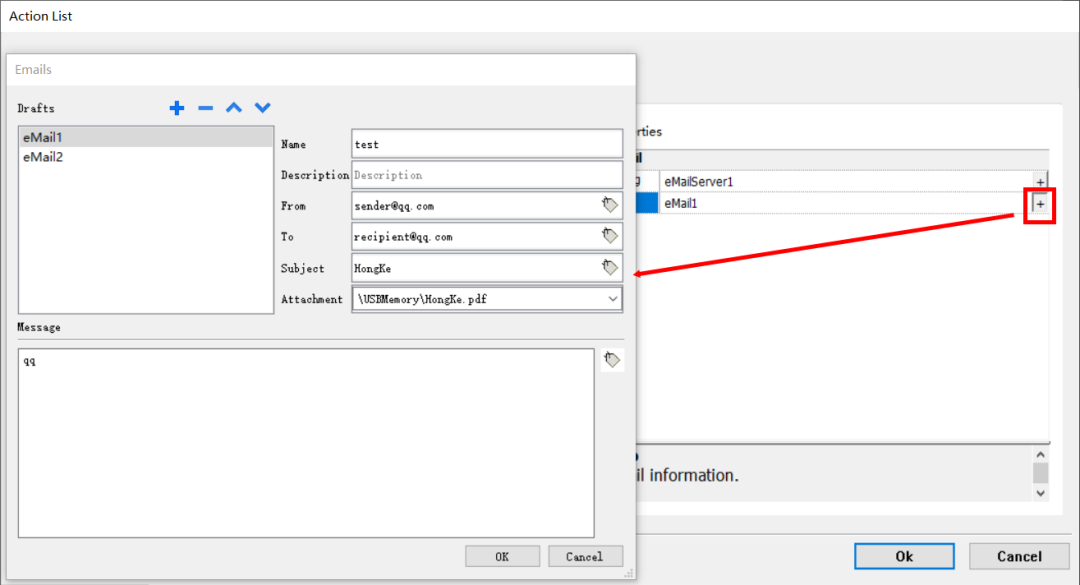Screen dimensions: 1080x585
Task: Move draft down with down arrow
Action: [262, 107]
